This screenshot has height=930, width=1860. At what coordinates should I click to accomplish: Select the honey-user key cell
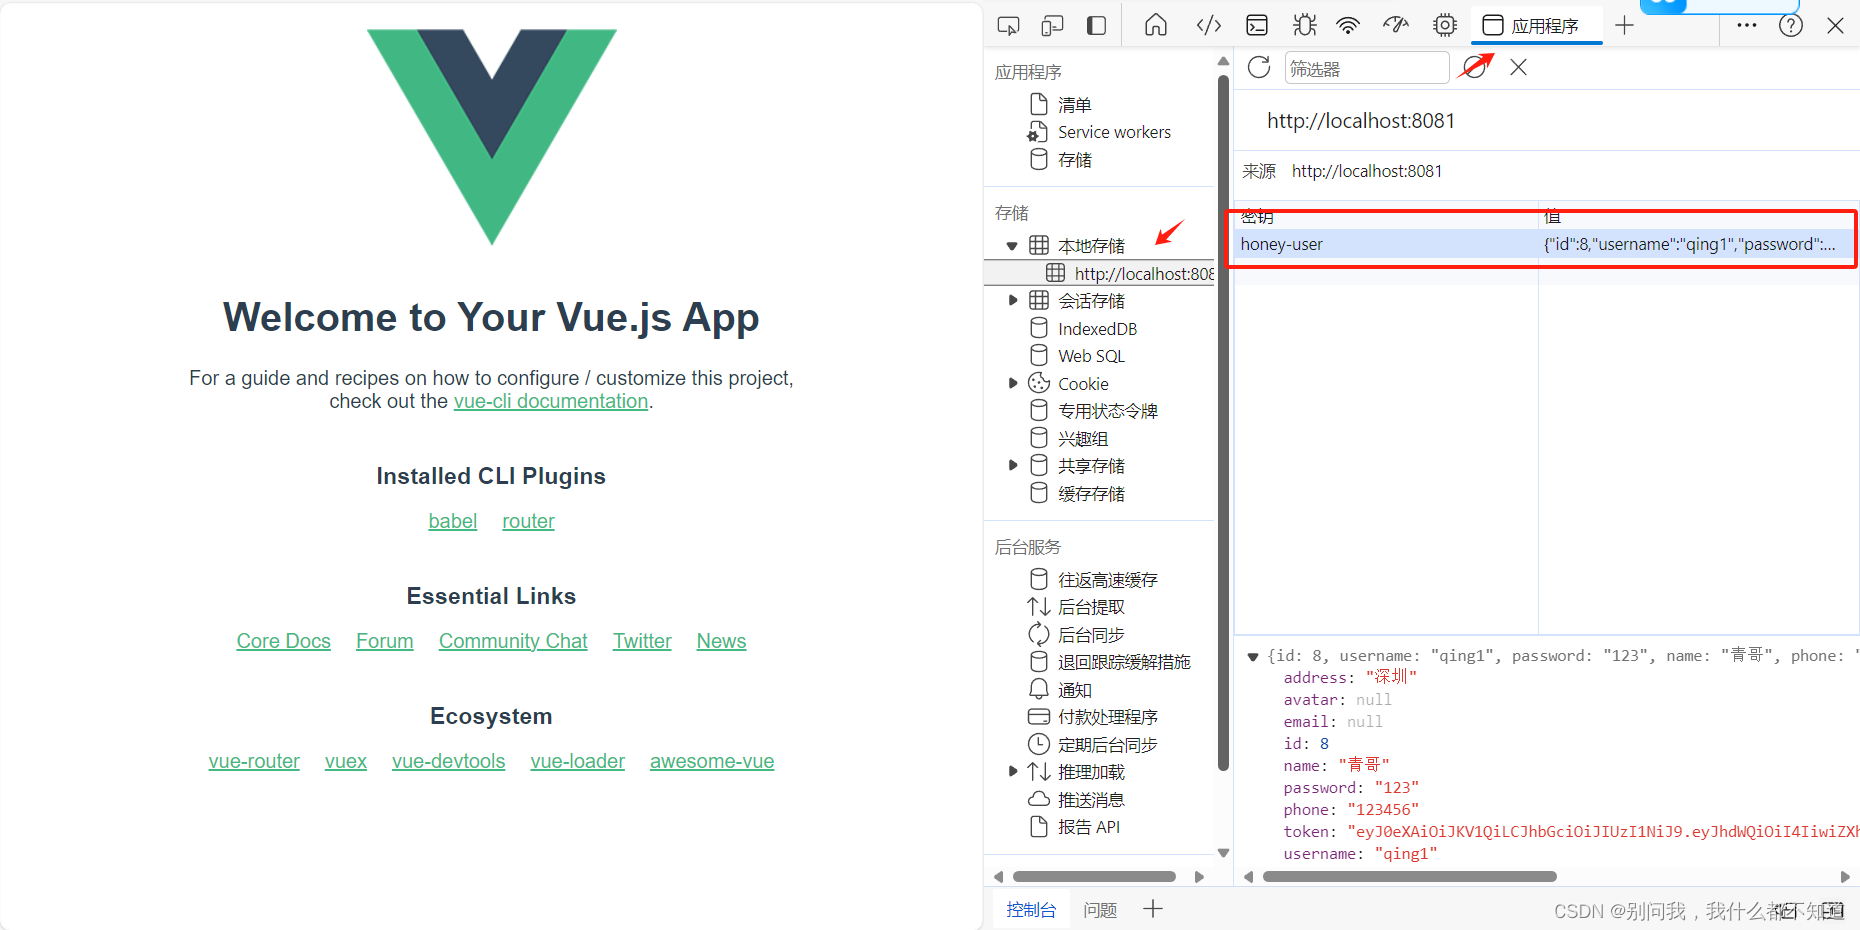click(1386, 244)
